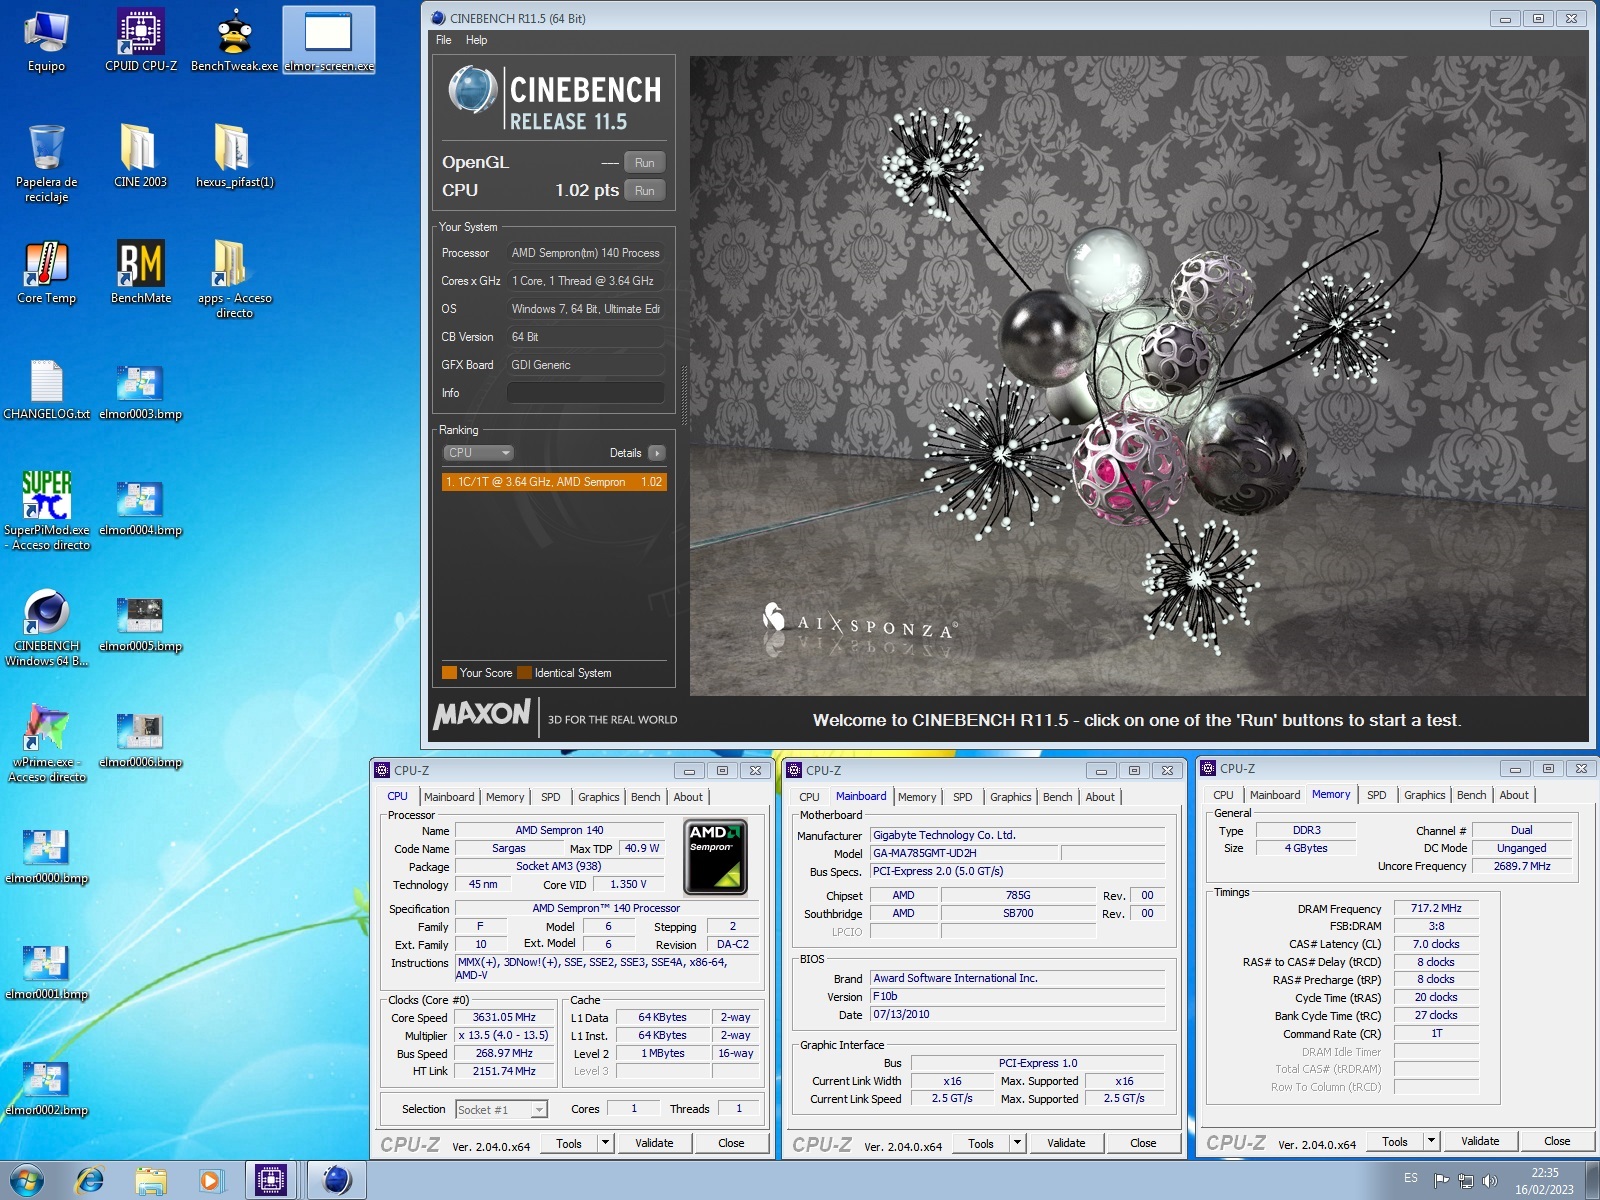
Task: Click the Cinebench Info input field
Action: coord(585,393)
